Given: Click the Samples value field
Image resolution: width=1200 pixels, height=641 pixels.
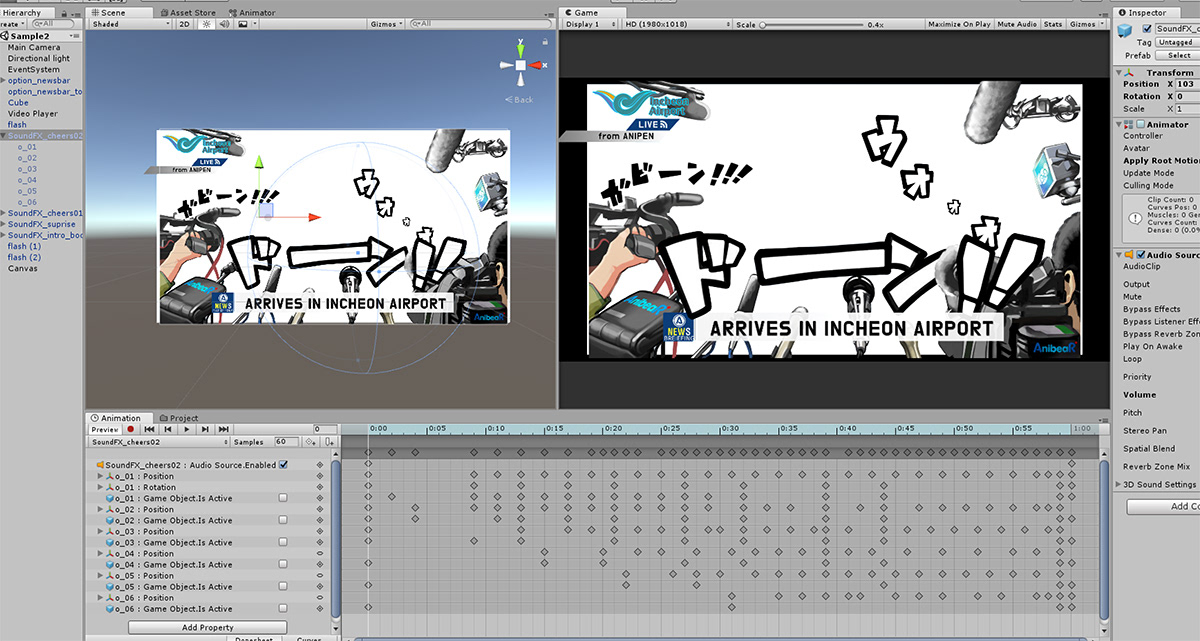Looking at the screenshot, I should coord(286,441).
